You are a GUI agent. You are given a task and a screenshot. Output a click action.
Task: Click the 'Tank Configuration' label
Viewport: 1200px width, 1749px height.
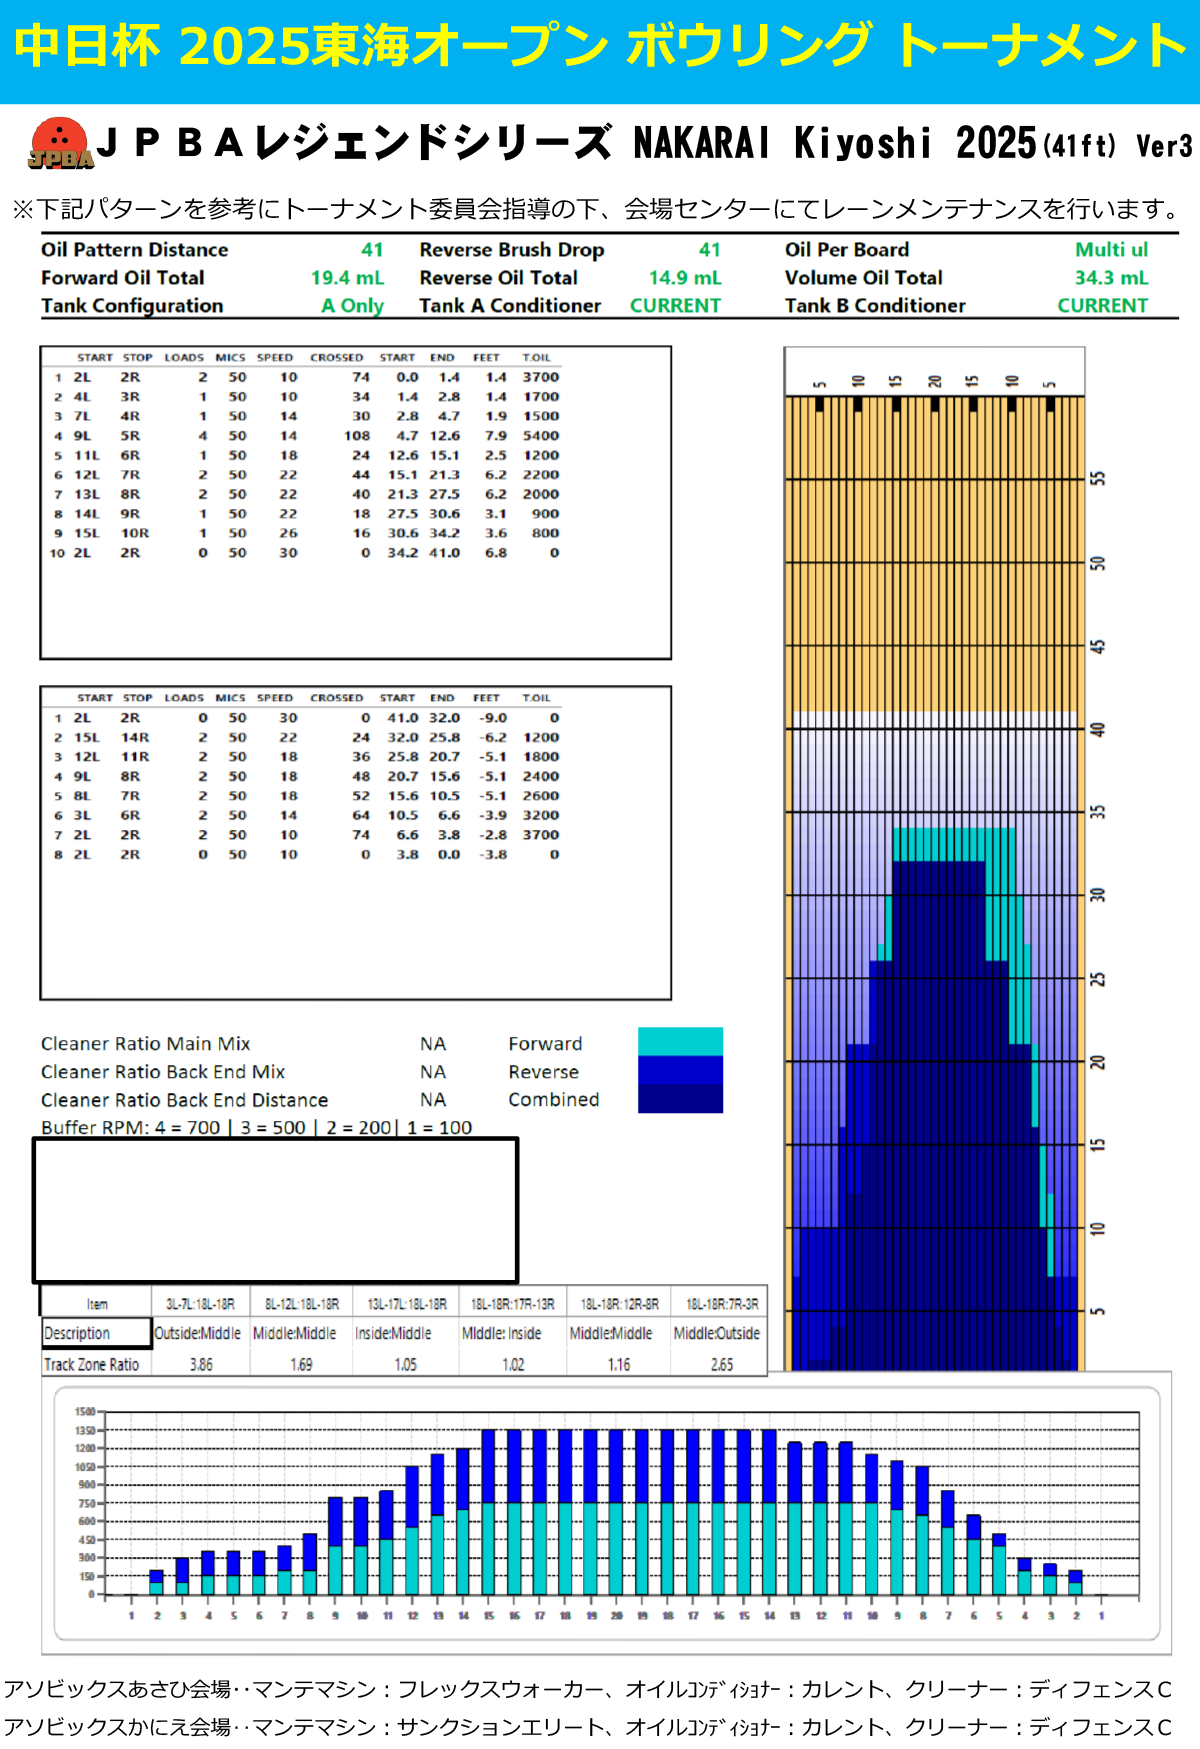pos(132,306)
